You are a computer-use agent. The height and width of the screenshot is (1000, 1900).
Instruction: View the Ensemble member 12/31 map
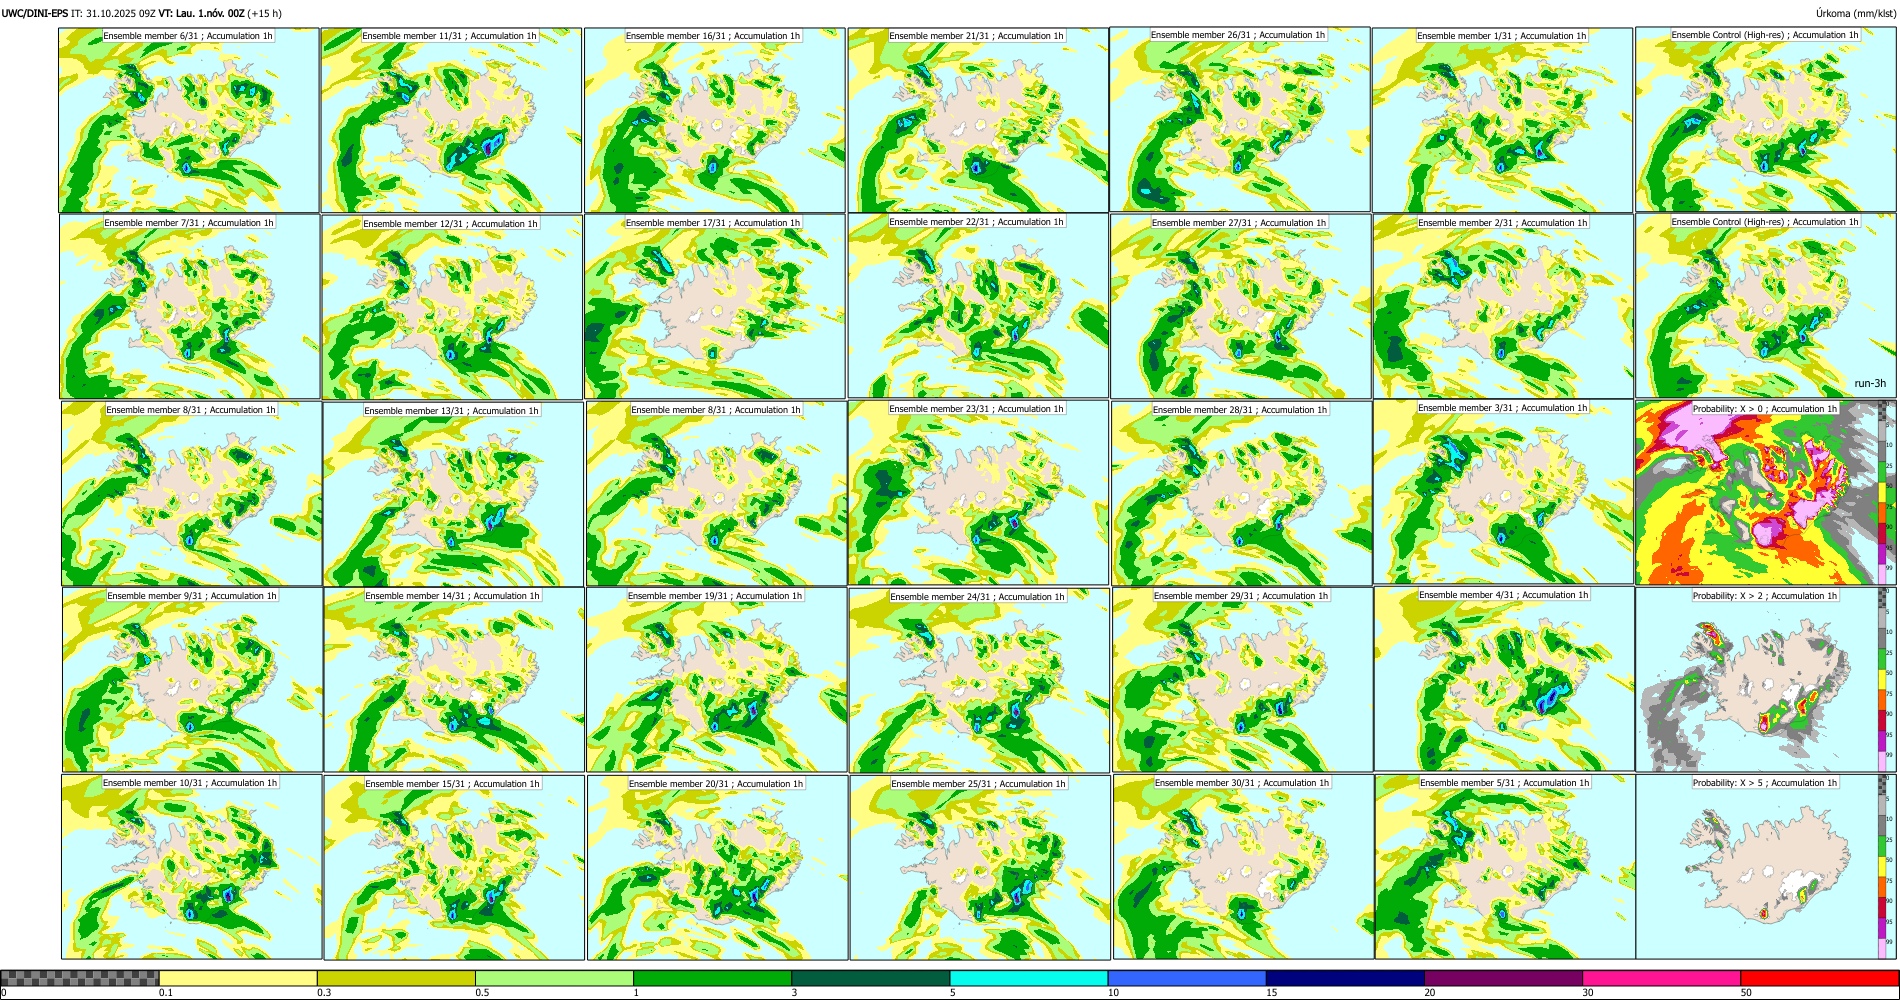(x=452, y=307)
